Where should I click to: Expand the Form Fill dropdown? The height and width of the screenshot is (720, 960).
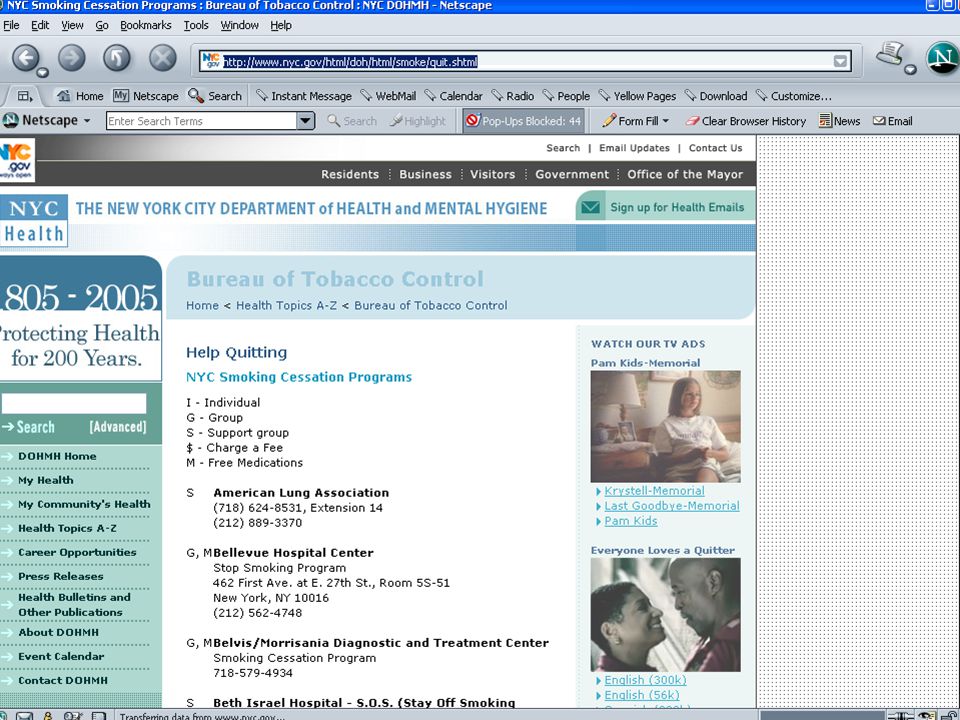pos(666,121)
